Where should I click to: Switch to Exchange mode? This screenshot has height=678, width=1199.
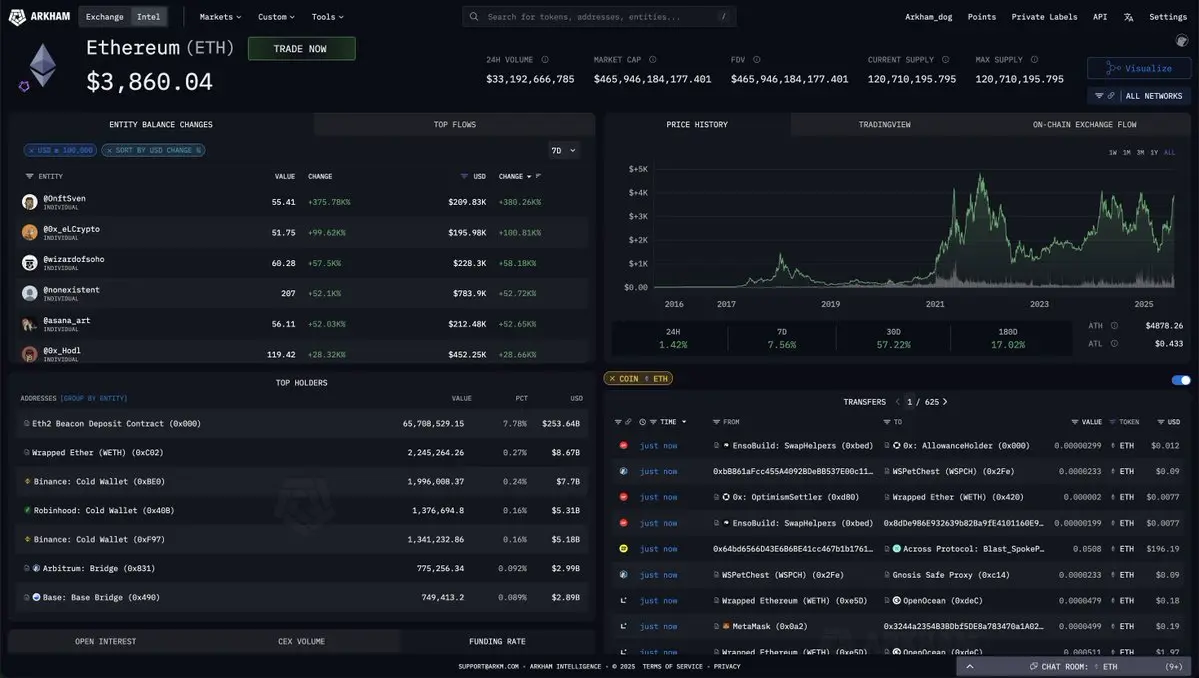coord(105,17)
